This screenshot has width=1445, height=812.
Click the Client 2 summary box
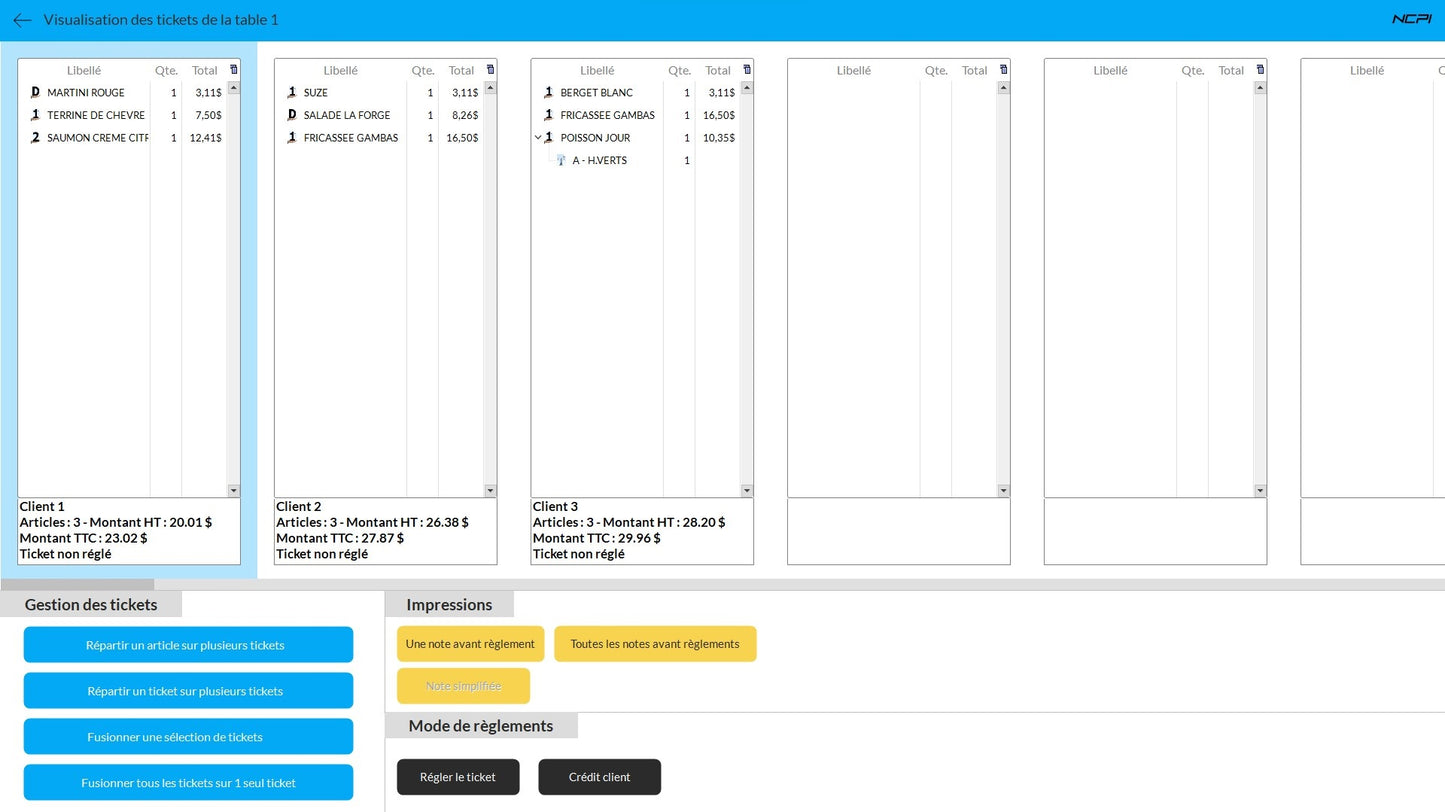tap(386, 531)
